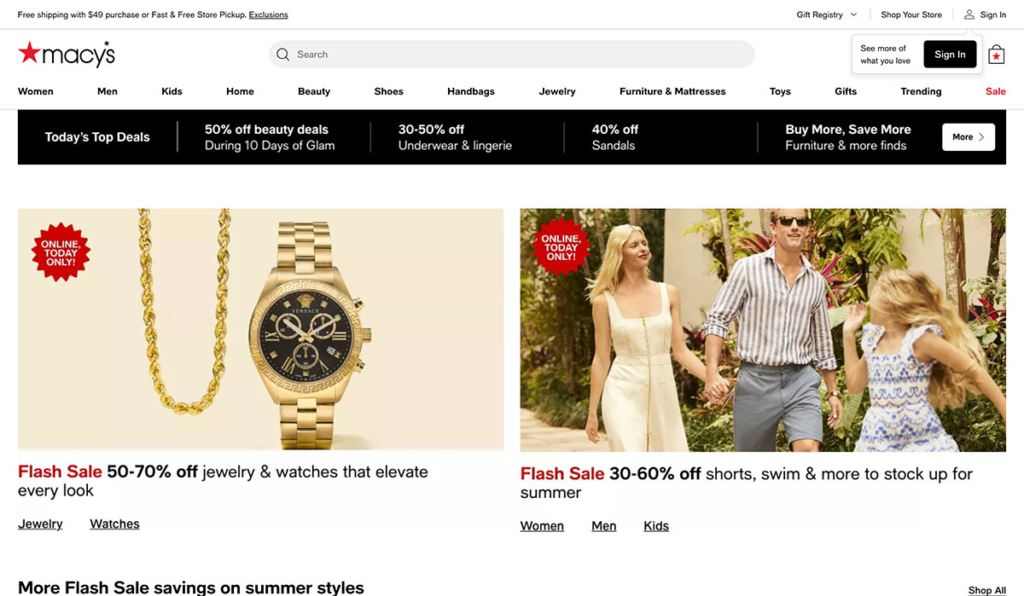Image resolution: width=1024 pixels, height=596 pixels.
Task: Click the Shop All link
Action: [987, 590]
